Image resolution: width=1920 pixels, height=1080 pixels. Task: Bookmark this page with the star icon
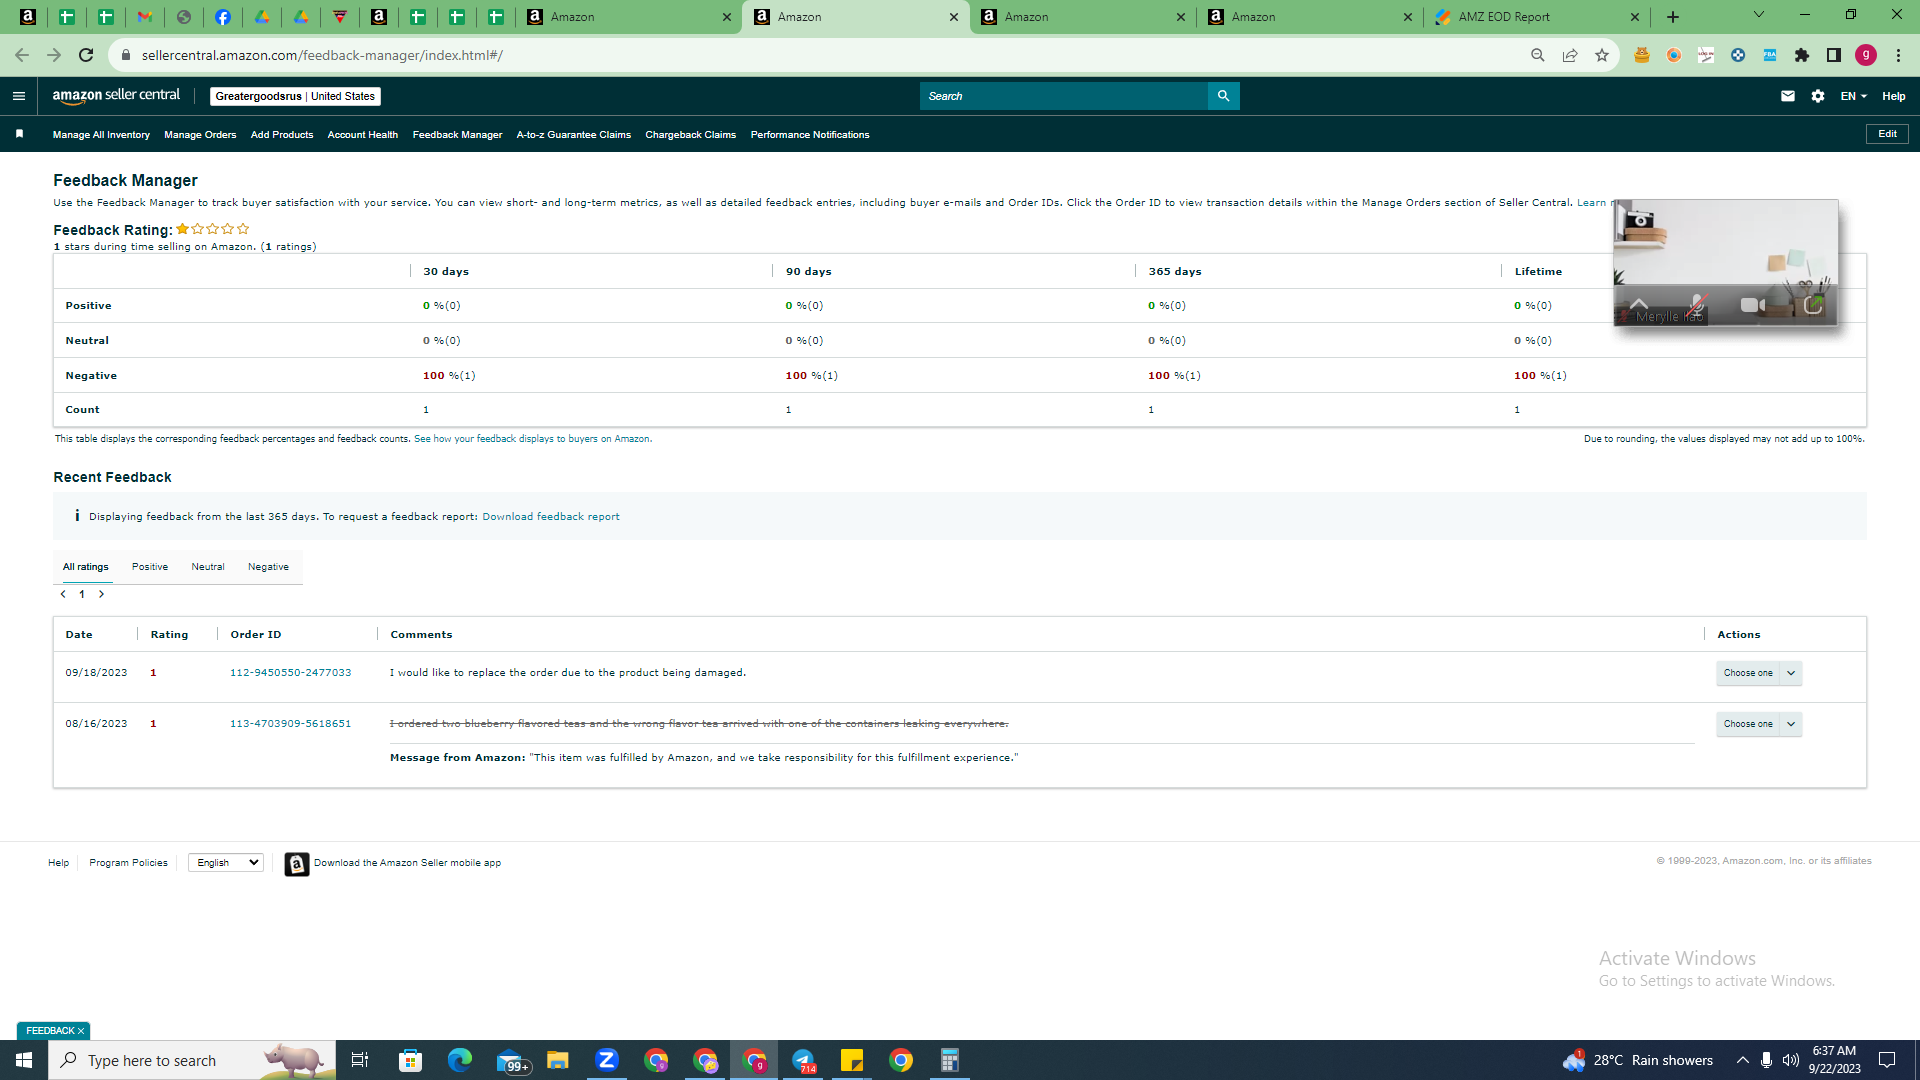click(x=1602, y=55)
